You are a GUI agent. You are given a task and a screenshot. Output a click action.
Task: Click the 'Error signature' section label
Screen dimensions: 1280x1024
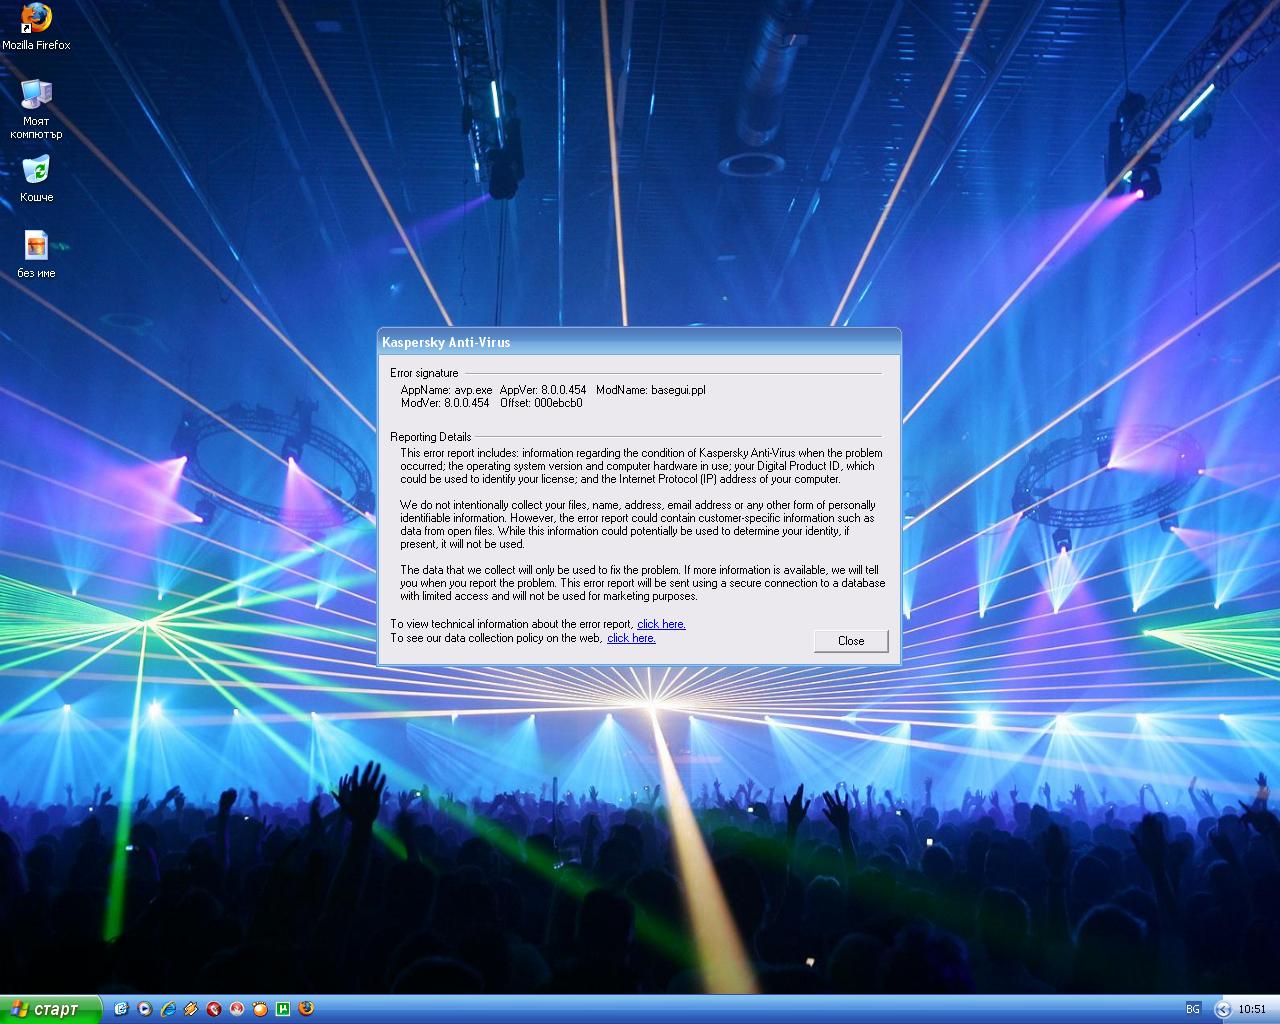click(x=424, y=373)
